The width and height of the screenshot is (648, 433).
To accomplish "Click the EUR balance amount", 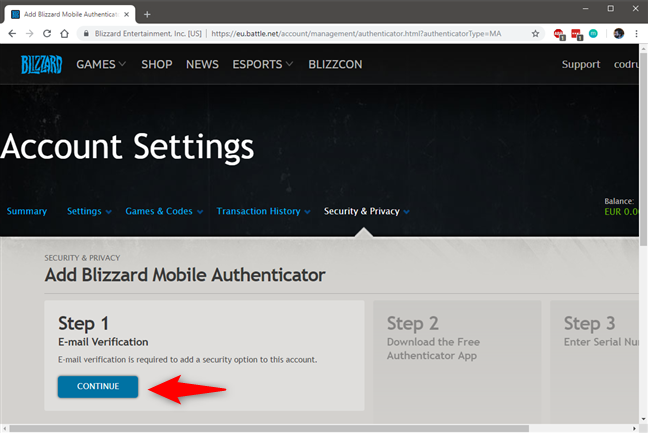I will tap(622, 212).
